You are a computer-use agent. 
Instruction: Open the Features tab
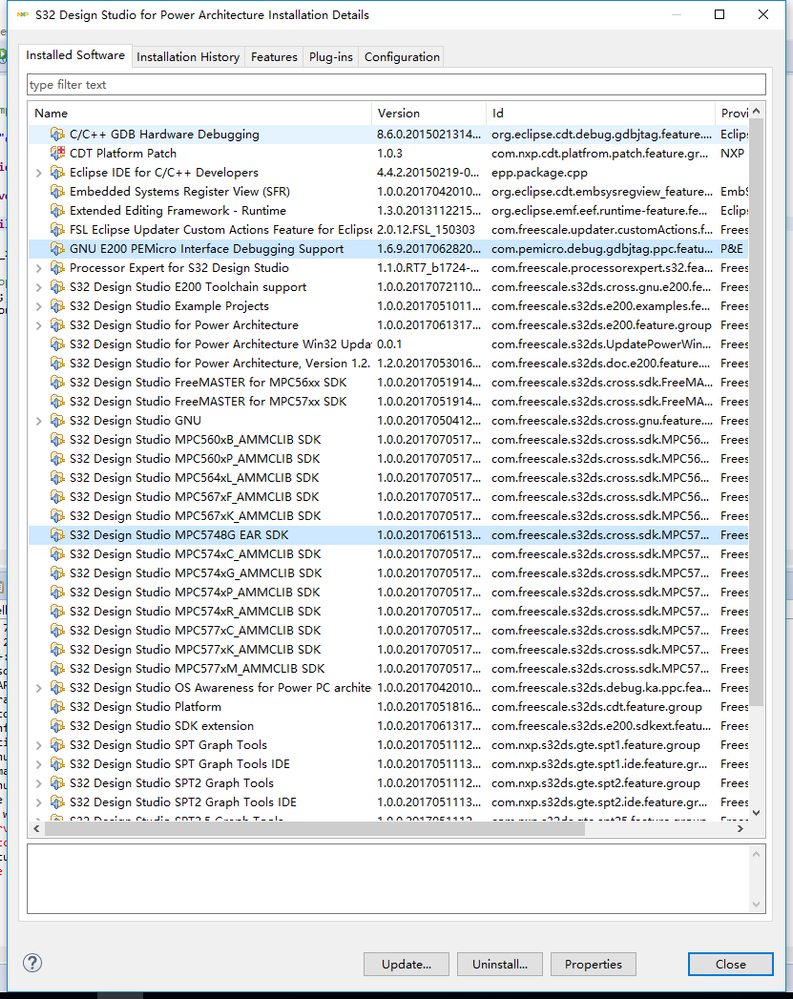point(274,57)
